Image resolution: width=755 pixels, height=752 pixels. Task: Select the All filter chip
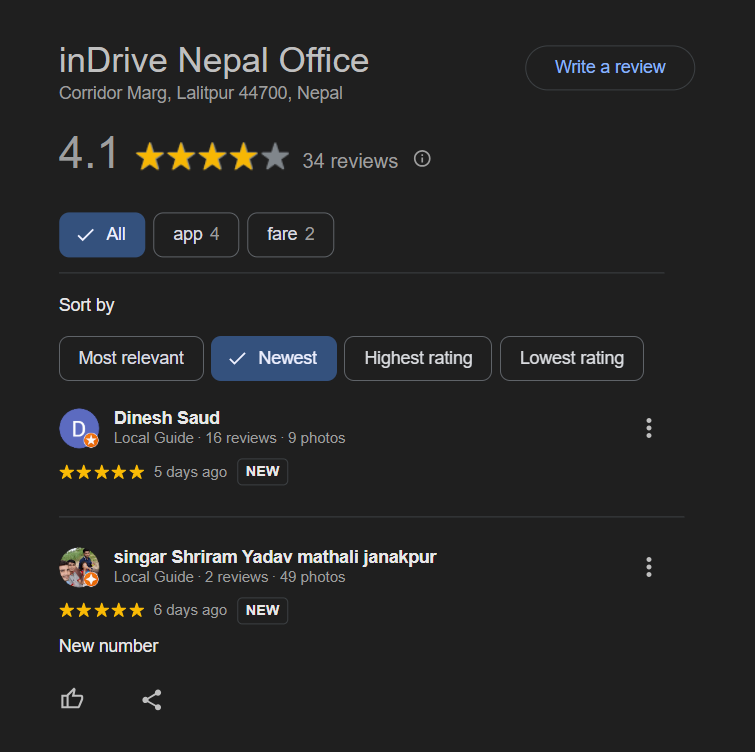[102, 234]
